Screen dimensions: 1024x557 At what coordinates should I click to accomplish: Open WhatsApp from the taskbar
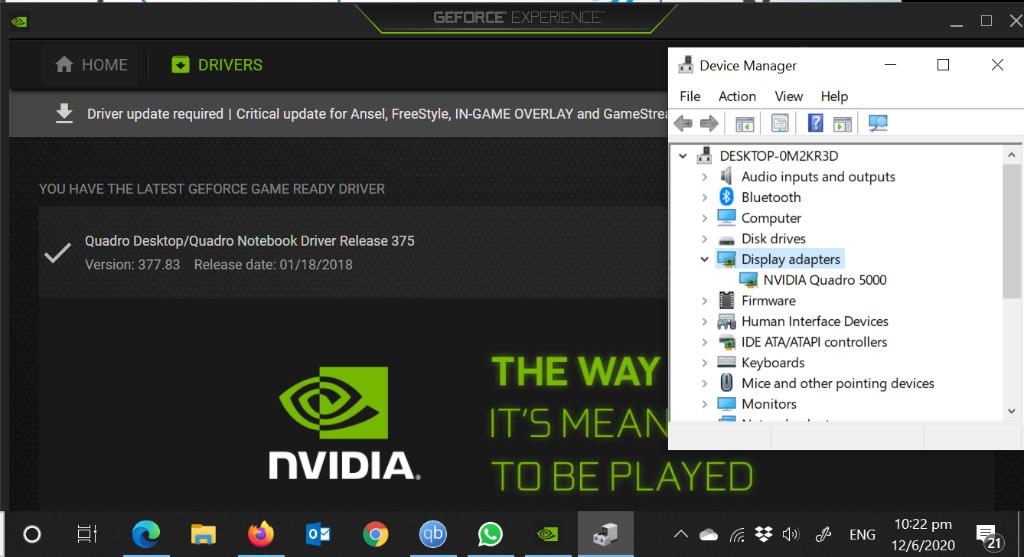[490, 535]
